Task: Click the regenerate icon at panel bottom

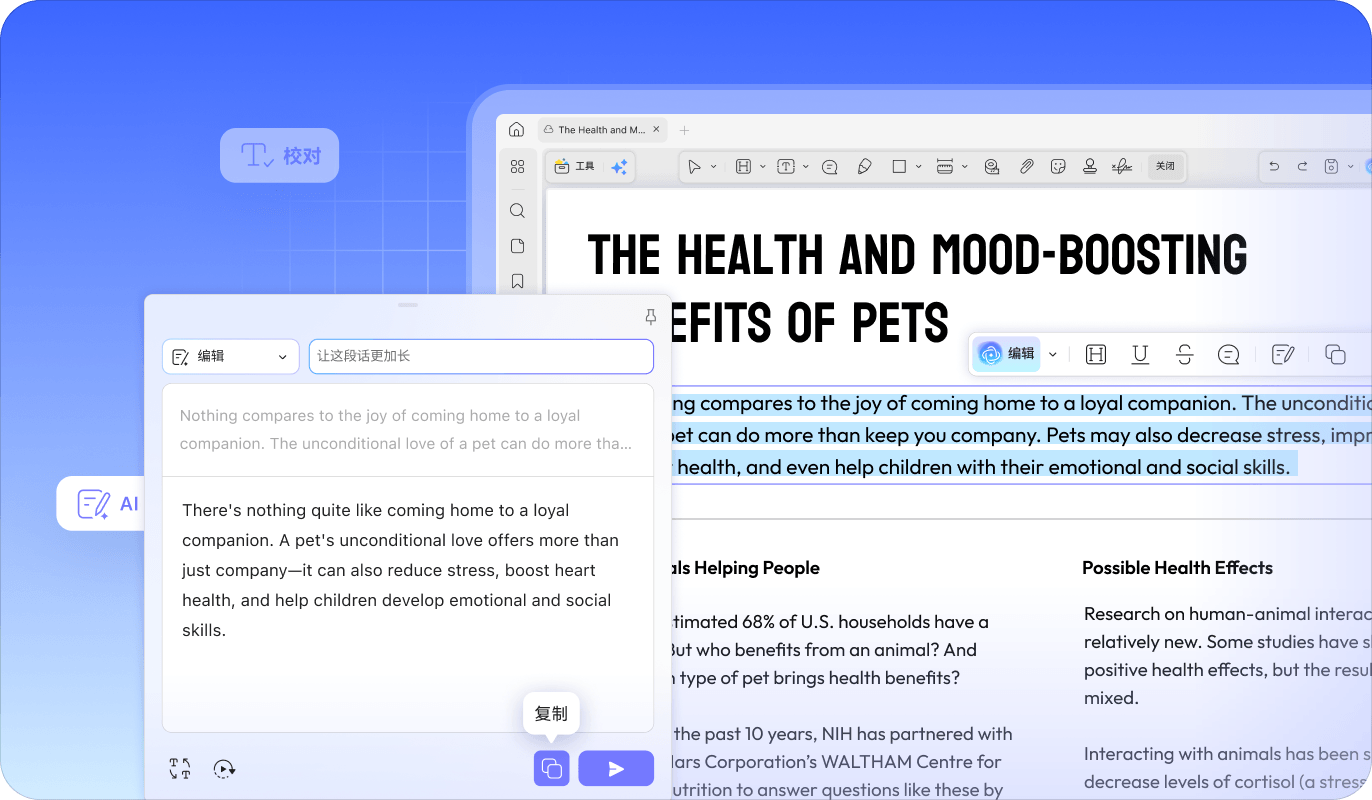Action: click(x=224, y=768)
